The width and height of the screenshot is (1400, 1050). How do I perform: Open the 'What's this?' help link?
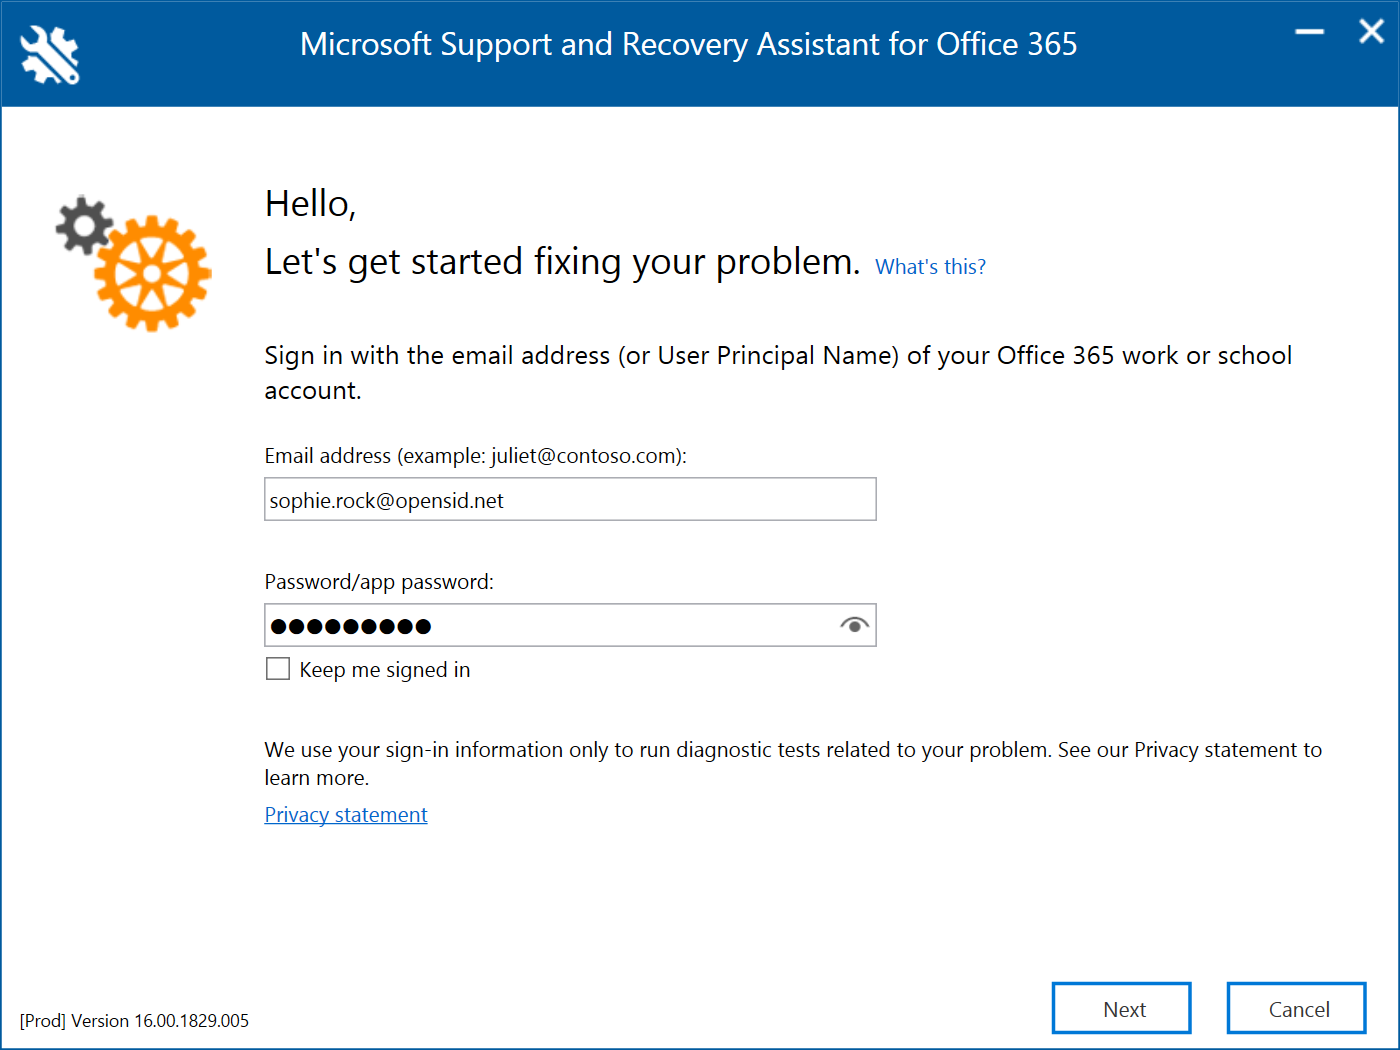(930, 267)
